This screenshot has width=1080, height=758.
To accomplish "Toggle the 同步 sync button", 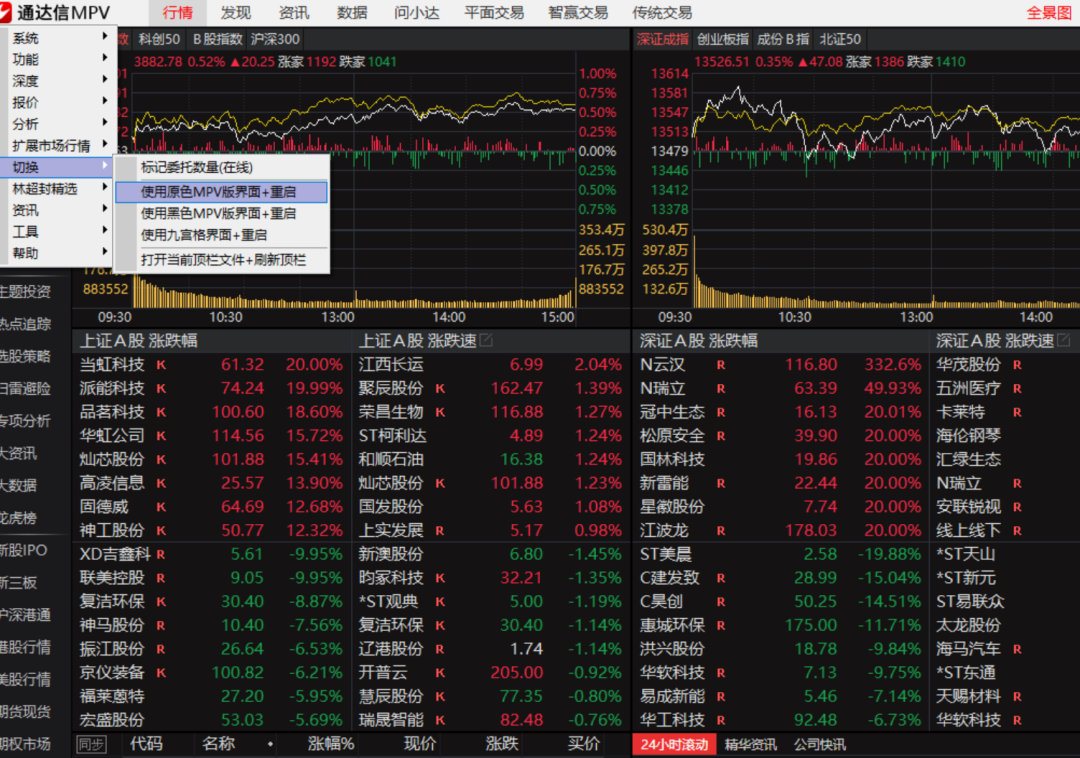I will (91, 744).
